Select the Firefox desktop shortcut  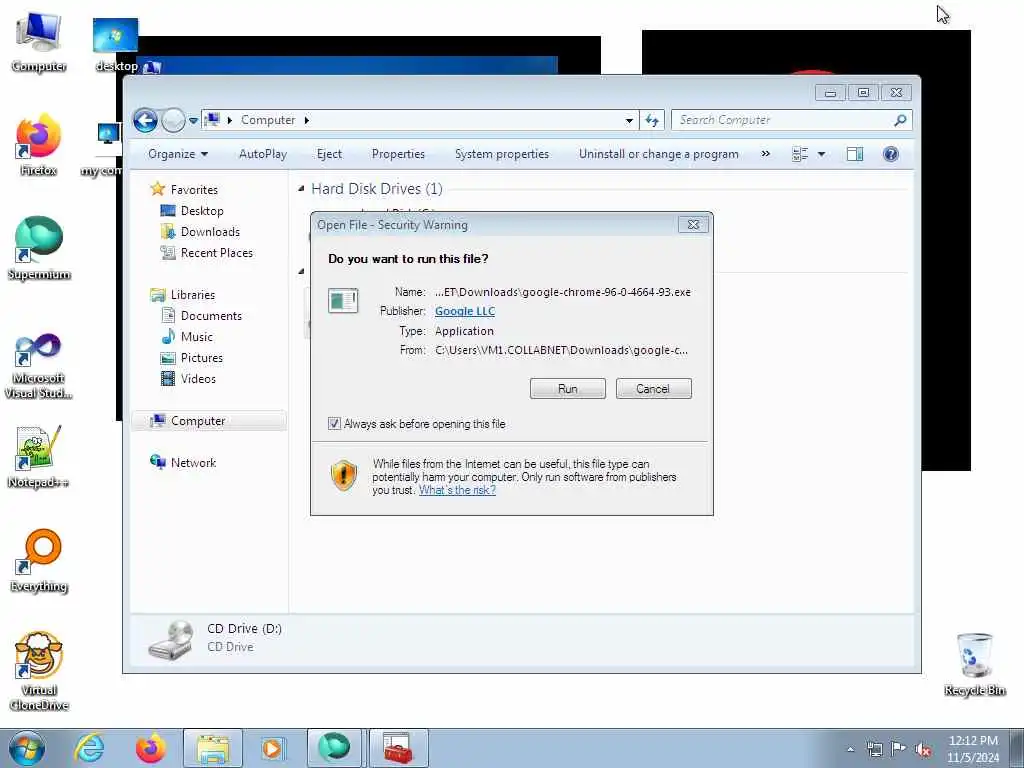click(39, 146)
